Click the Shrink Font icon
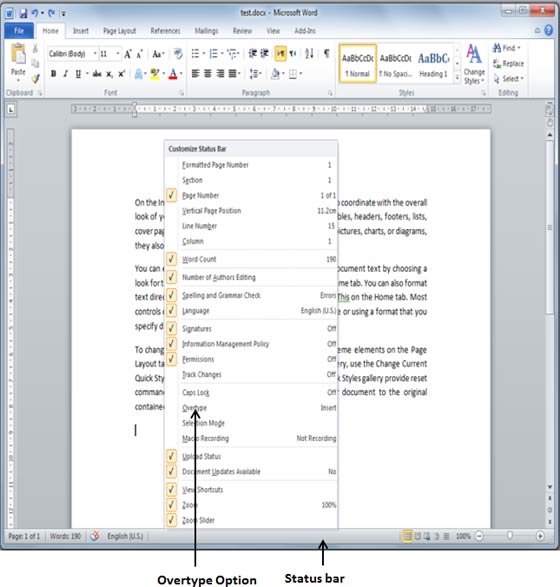 140,54
